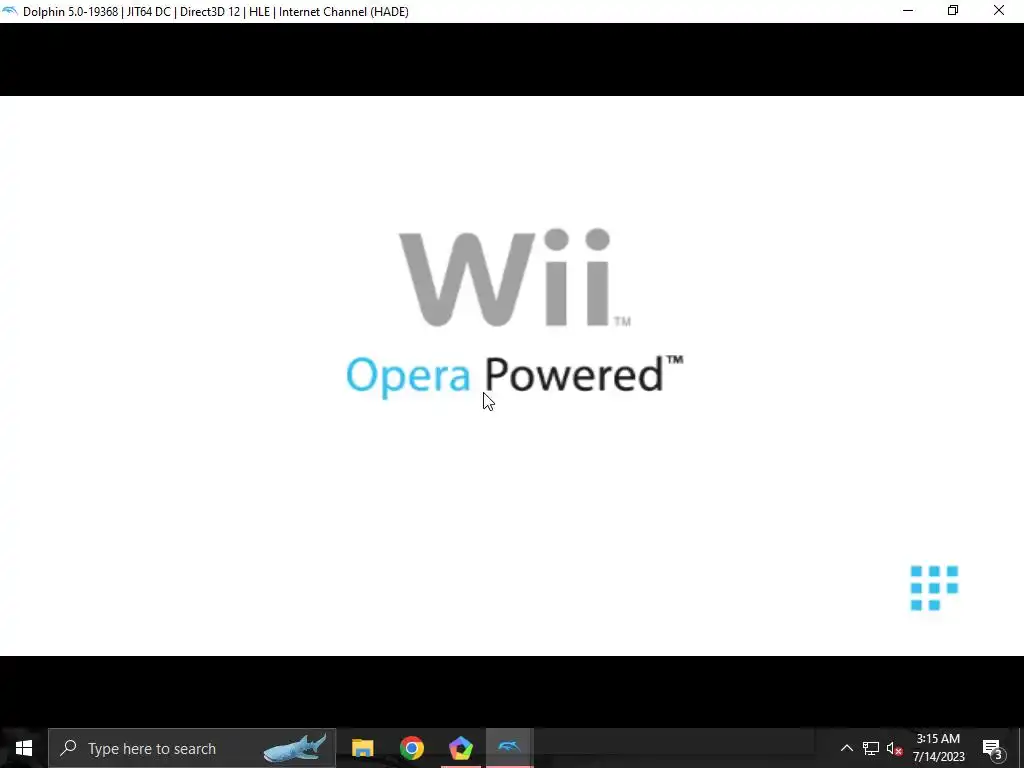Launch Google Chrome from the taskbar
The height and width of the screenshot is (768, 1024).
click(411, 748)
